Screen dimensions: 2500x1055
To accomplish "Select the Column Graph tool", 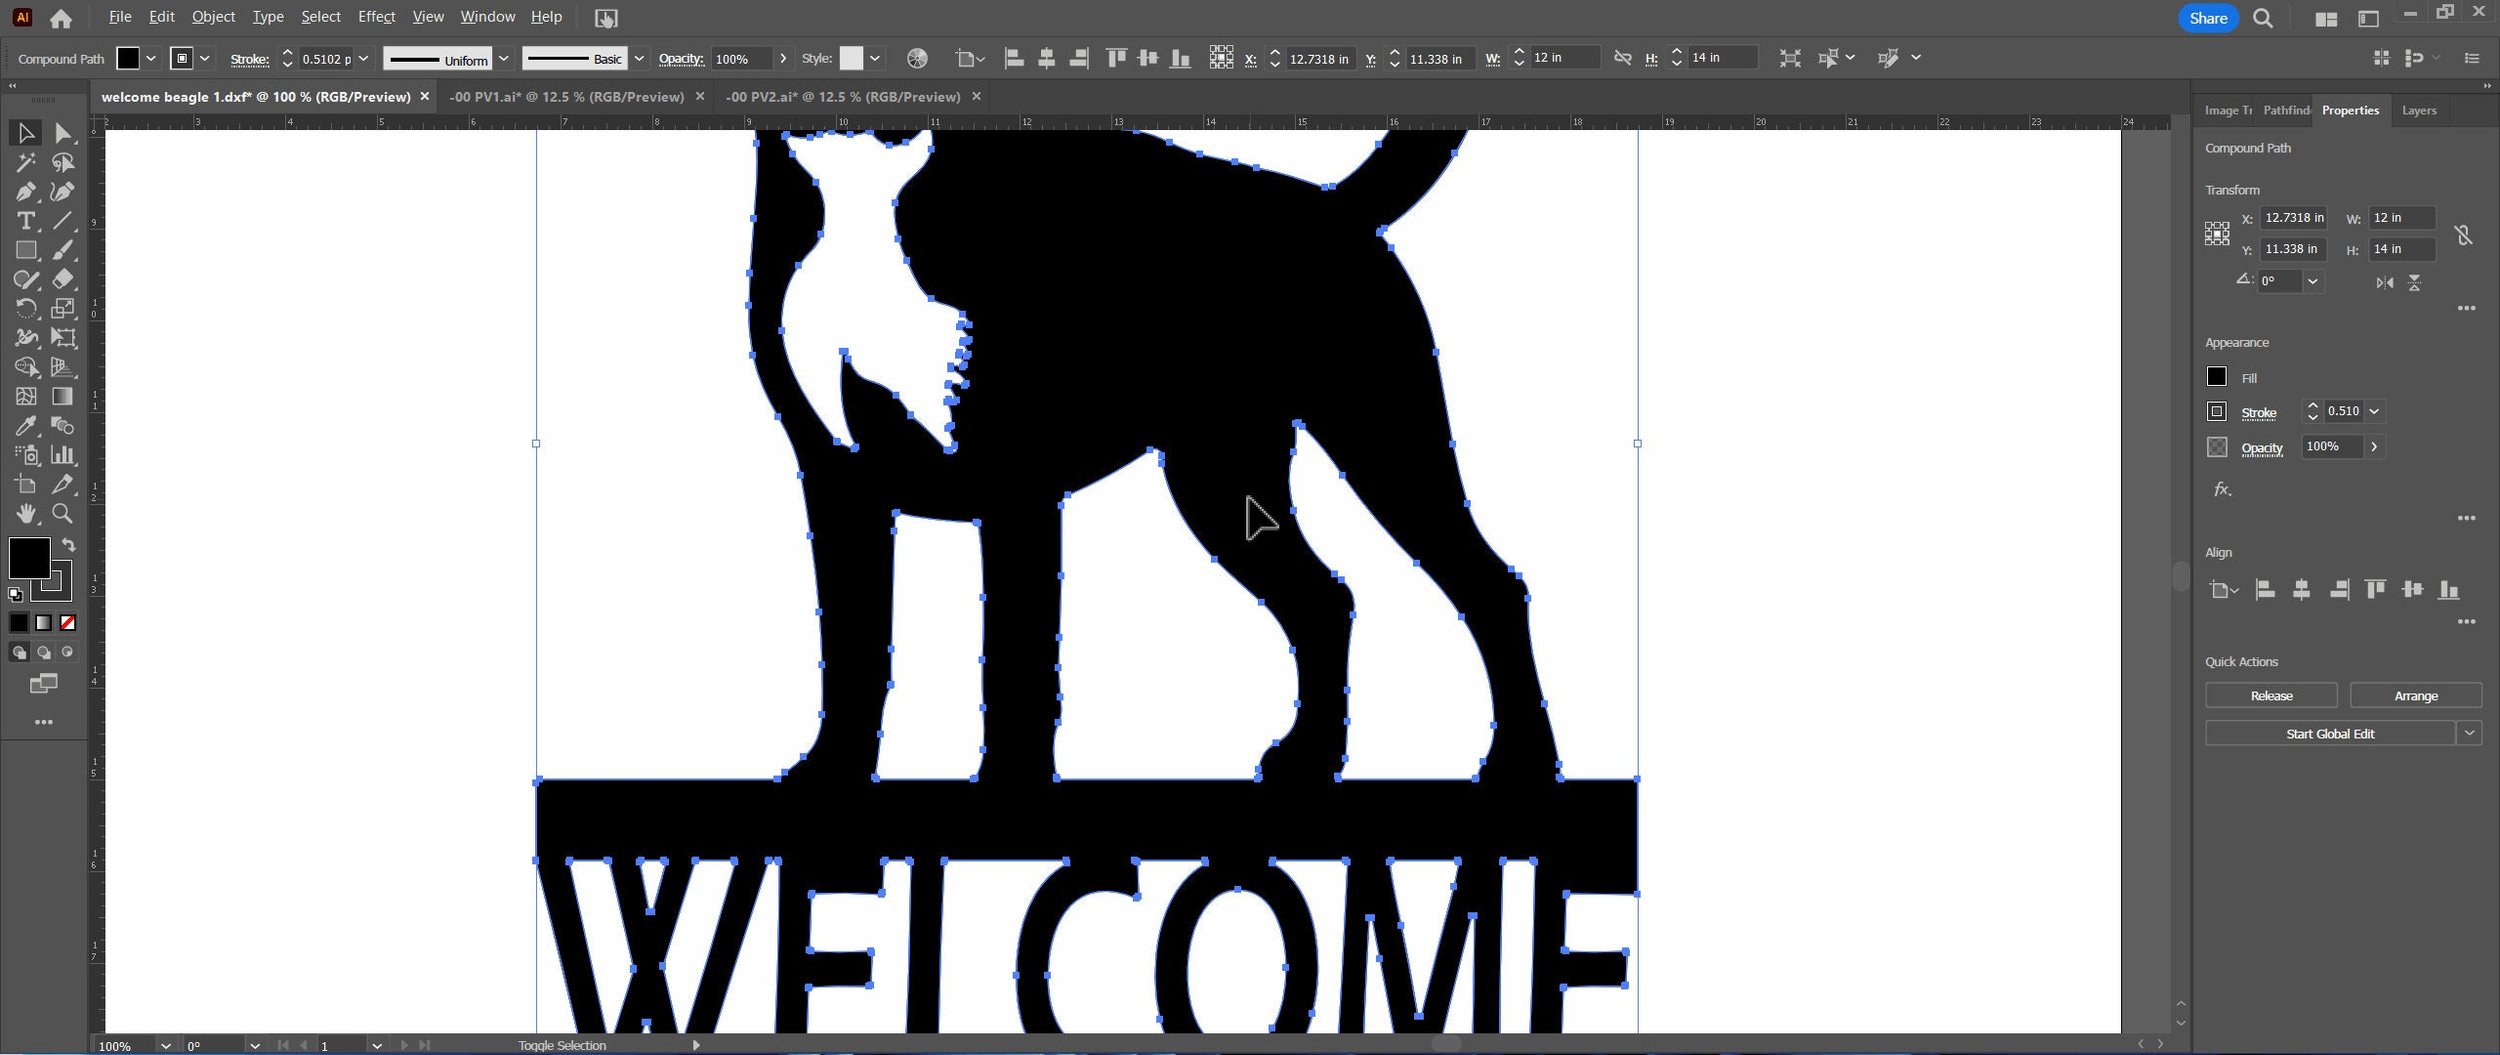I will [63, 455].
